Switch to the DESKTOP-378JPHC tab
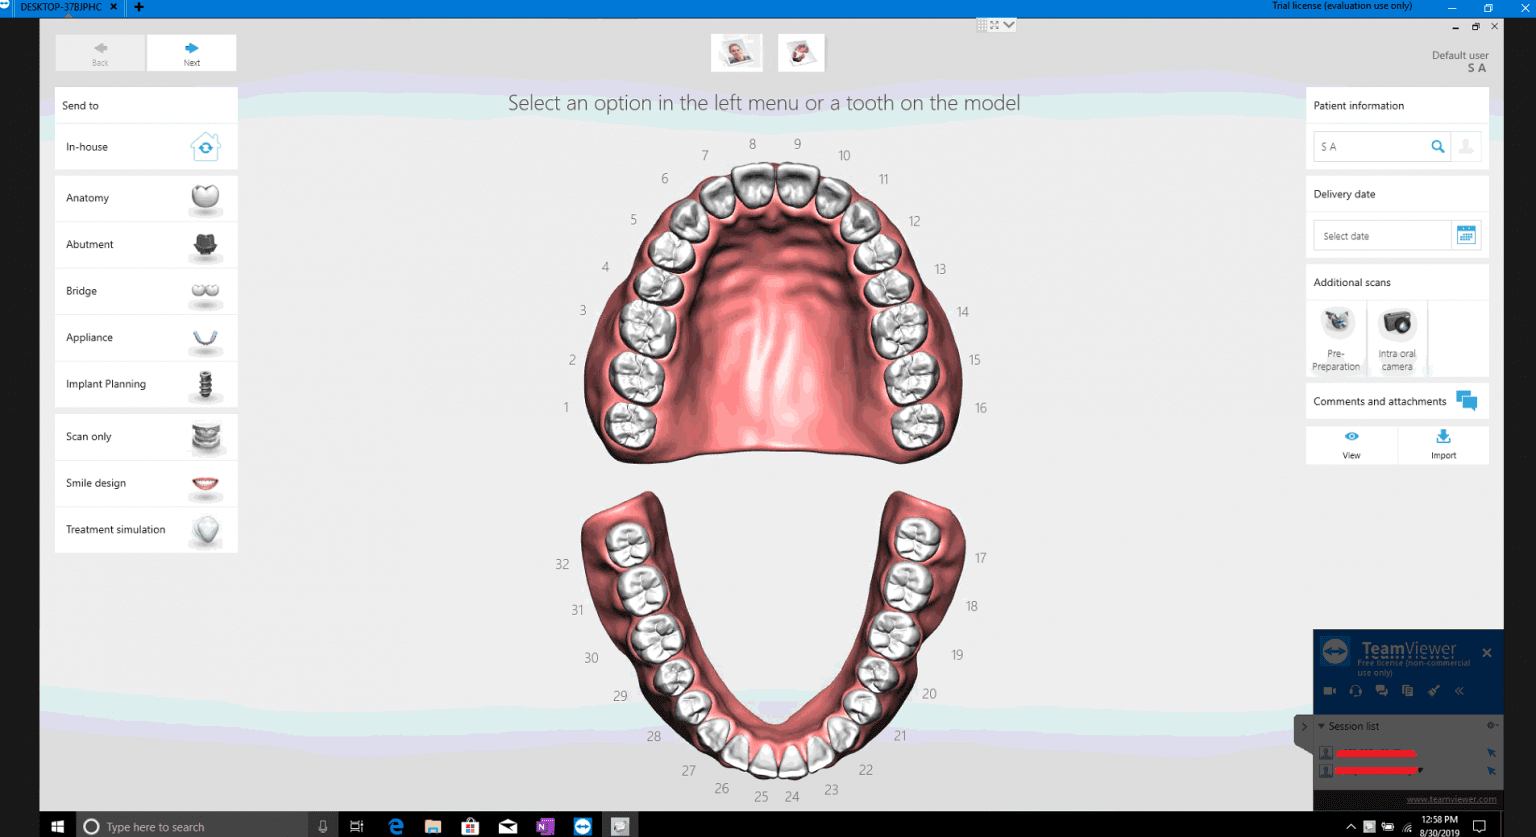This screenshot has width=1536, height=837. tap(60, 7)
